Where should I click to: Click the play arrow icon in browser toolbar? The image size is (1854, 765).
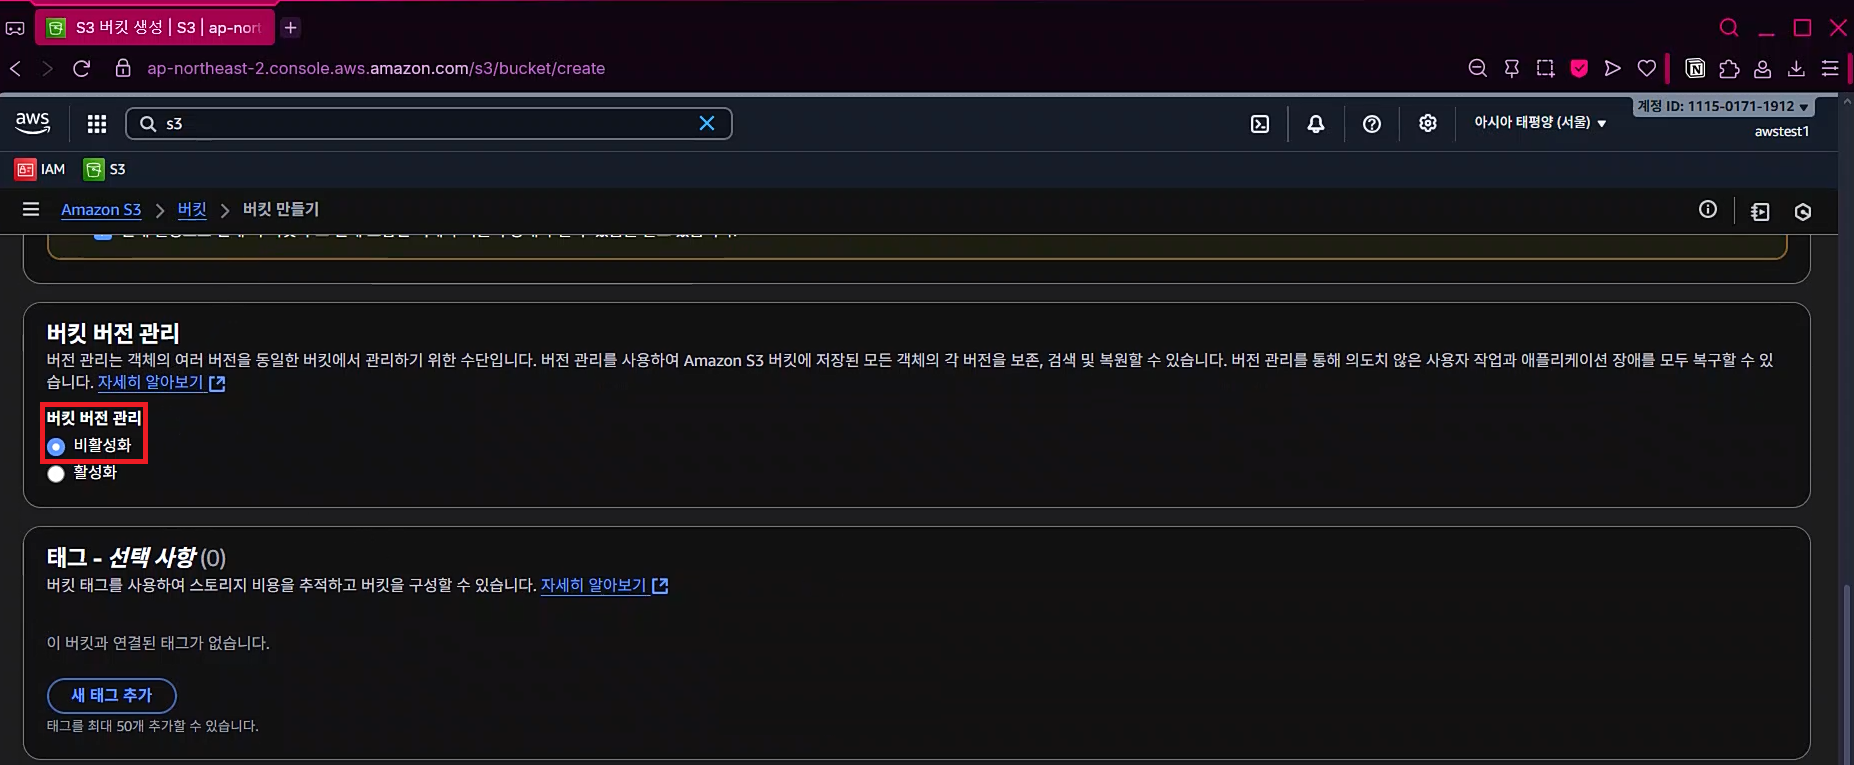click(1612, 68)
